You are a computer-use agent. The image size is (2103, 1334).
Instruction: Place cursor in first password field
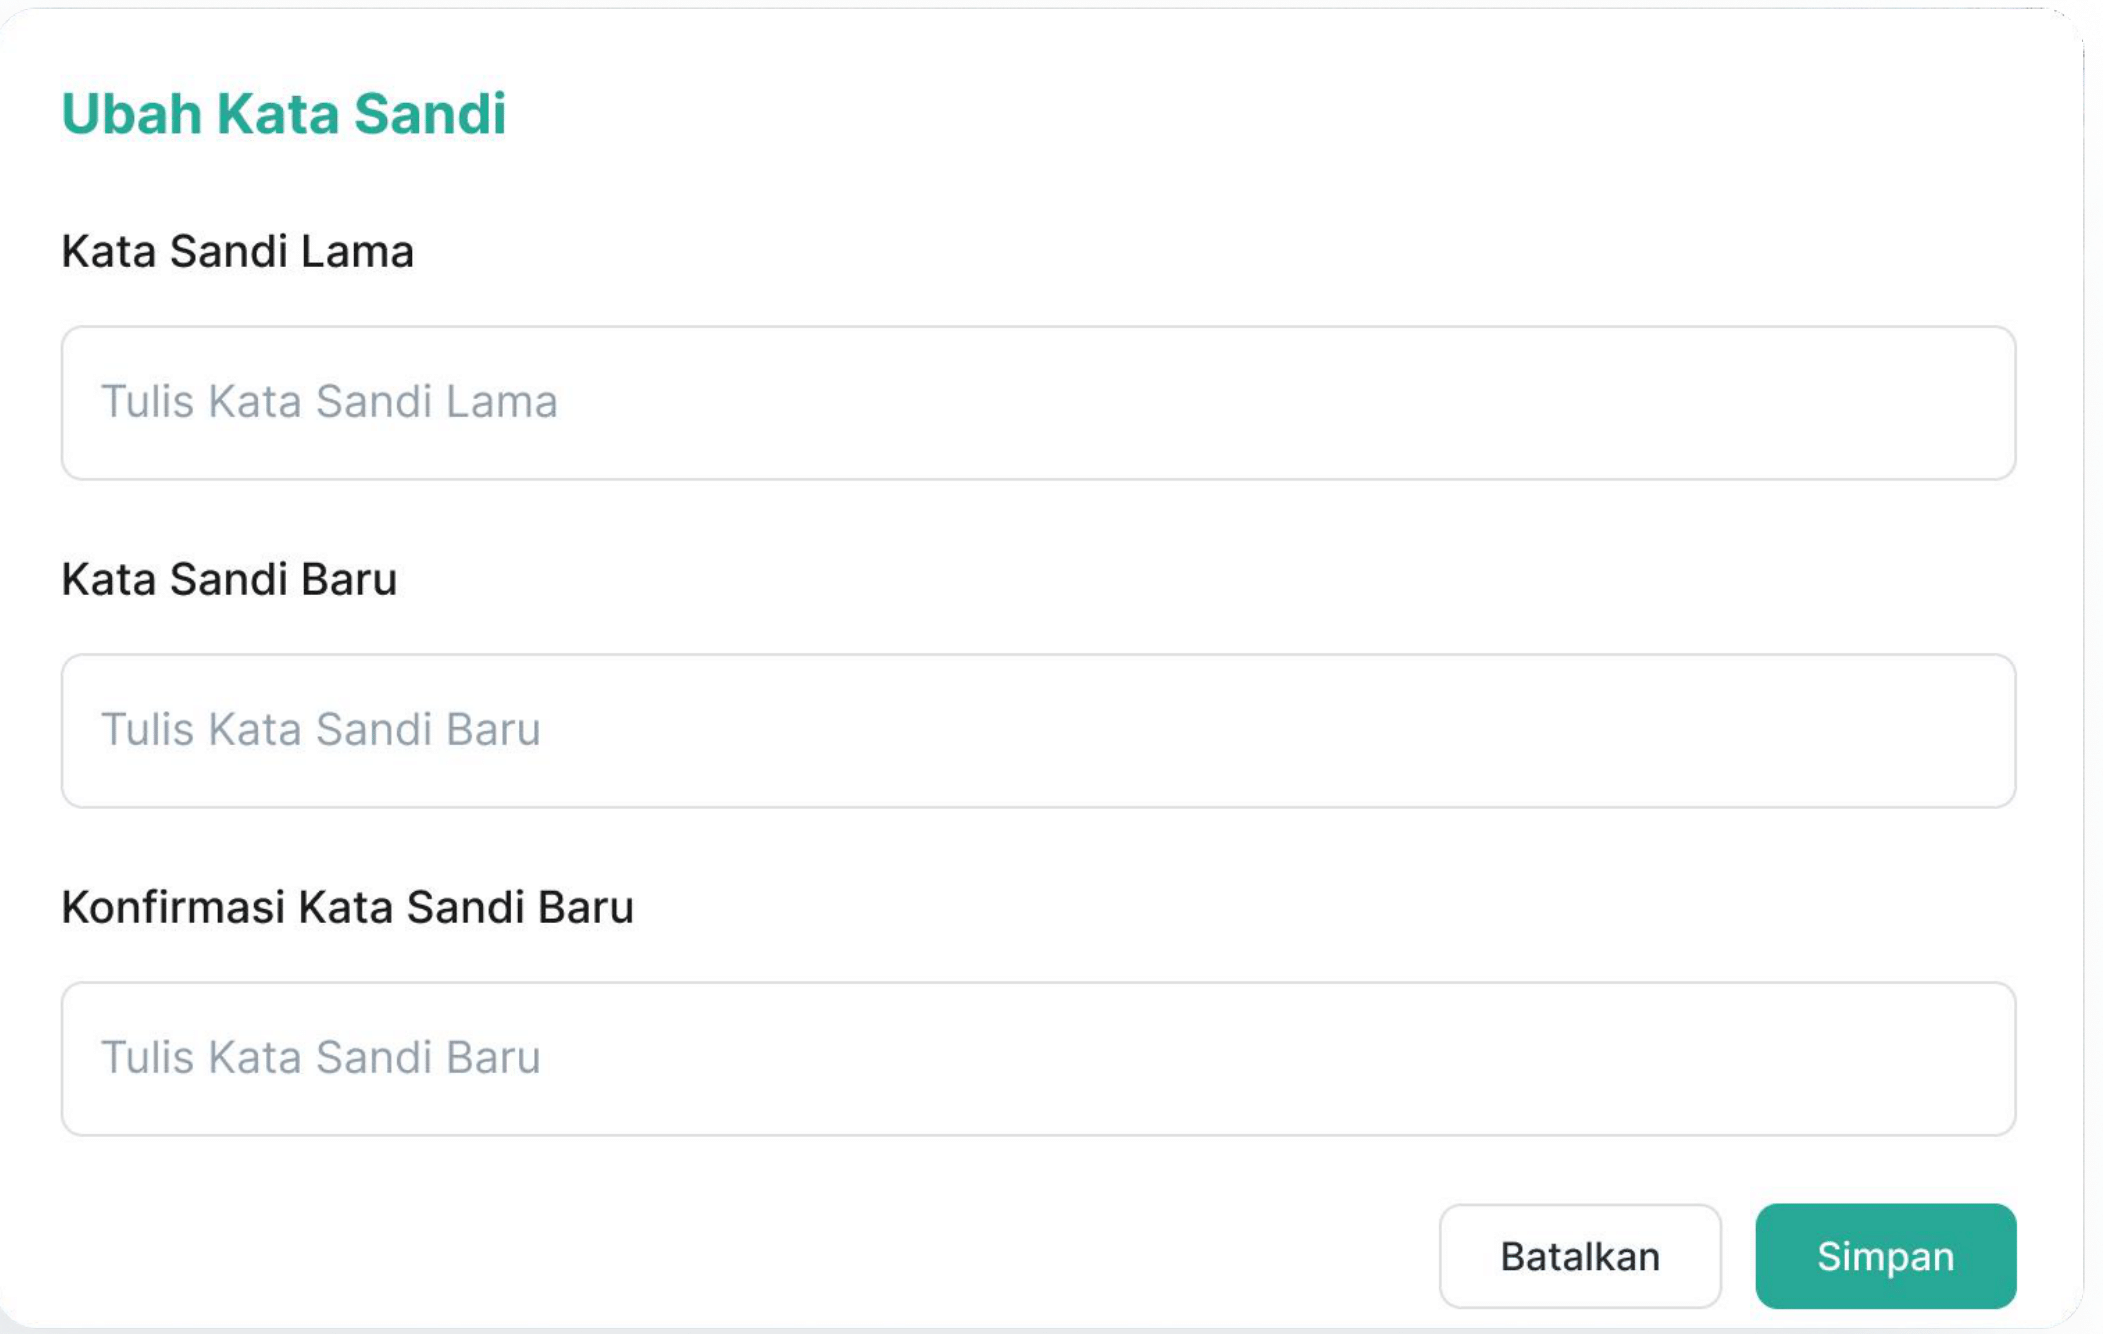pos(1038,403)
